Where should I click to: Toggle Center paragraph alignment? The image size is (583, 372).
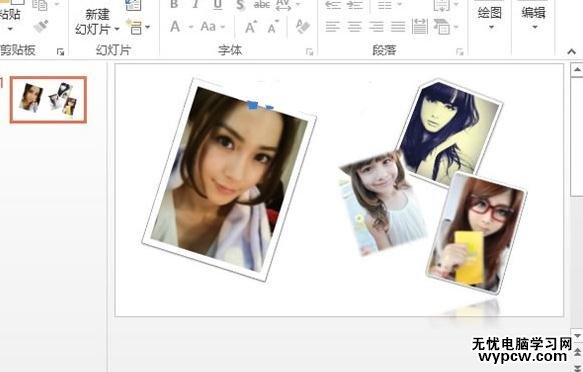[x=354, y=27]
